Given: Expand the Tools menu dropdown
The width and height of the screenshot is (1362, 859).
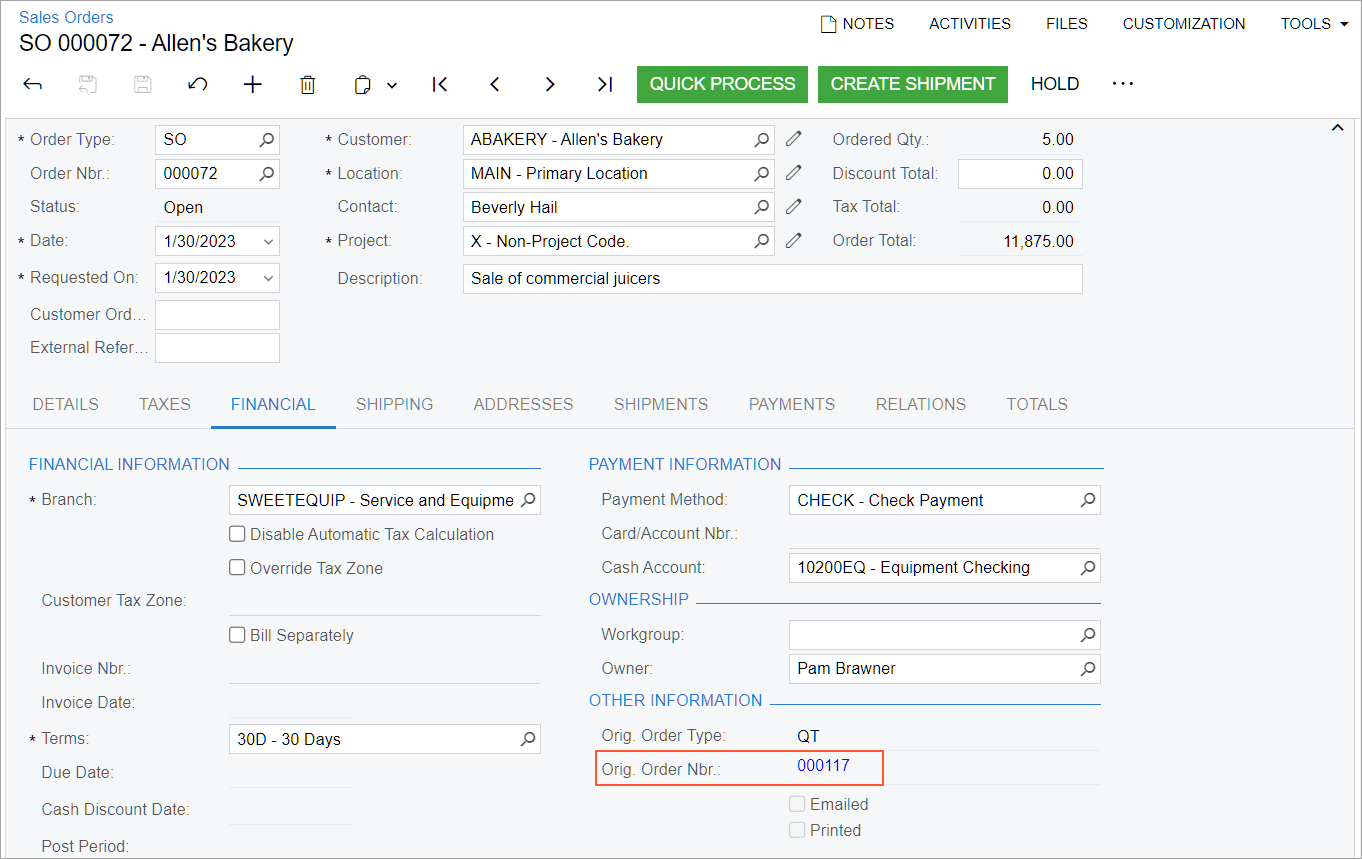Looking at the screenshot, I should point(1314,24).
